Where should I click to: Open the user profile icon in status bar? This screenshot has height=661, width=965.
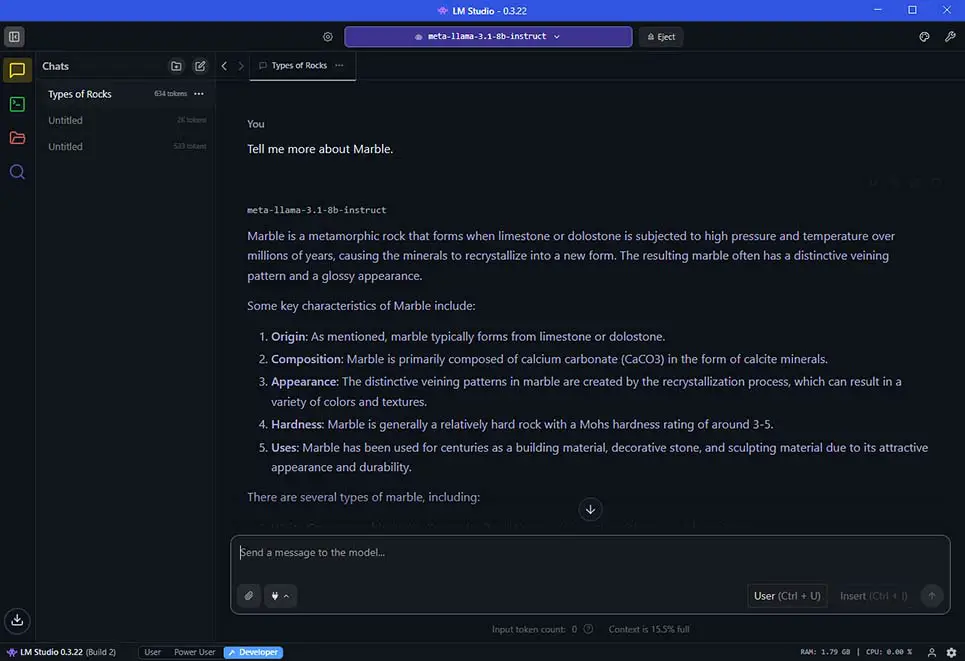point(932,652)
